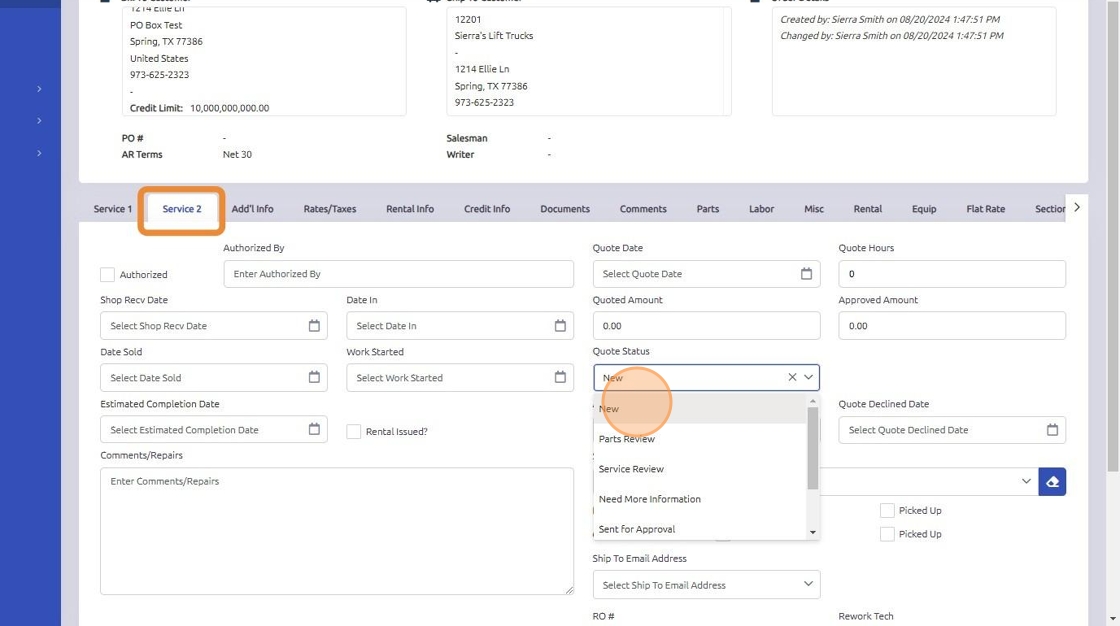Image resolution: width=1120 pixels, height=626 pixels.
Task: Collapse the Quote Status dropdown arrow
Action: [x=809, y=378]
